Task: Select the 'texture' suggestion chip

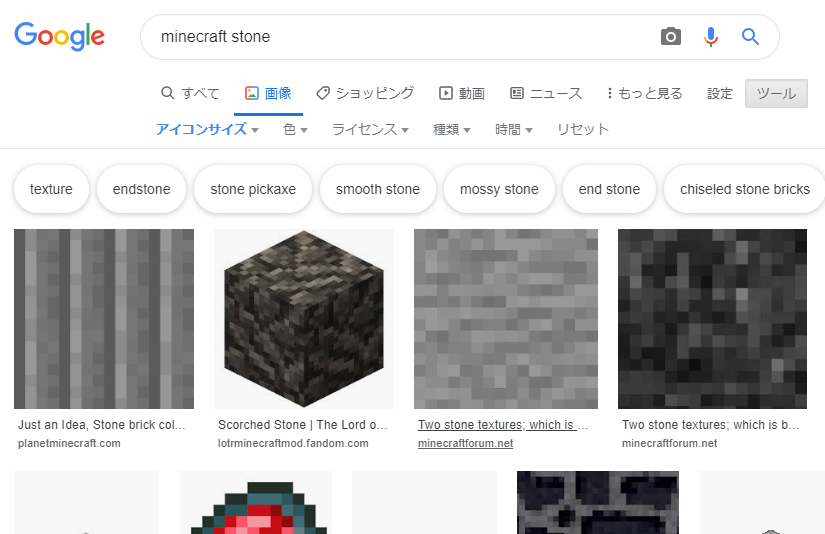Action: (x=51, y=189)
